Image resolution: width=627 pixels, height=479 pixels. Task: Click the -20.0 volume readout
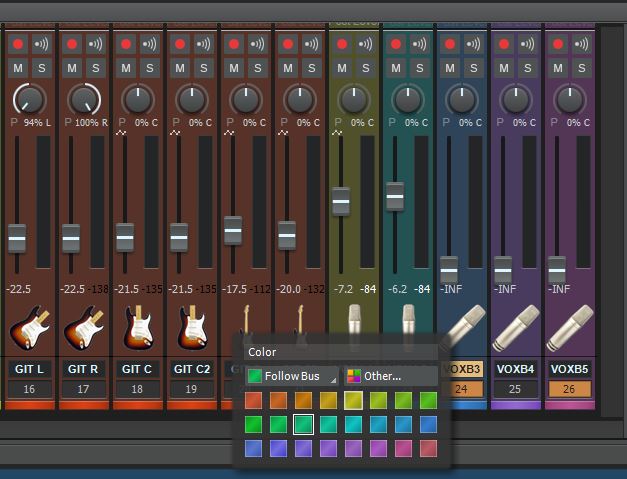pyautogui.click(x=290, y=289)
